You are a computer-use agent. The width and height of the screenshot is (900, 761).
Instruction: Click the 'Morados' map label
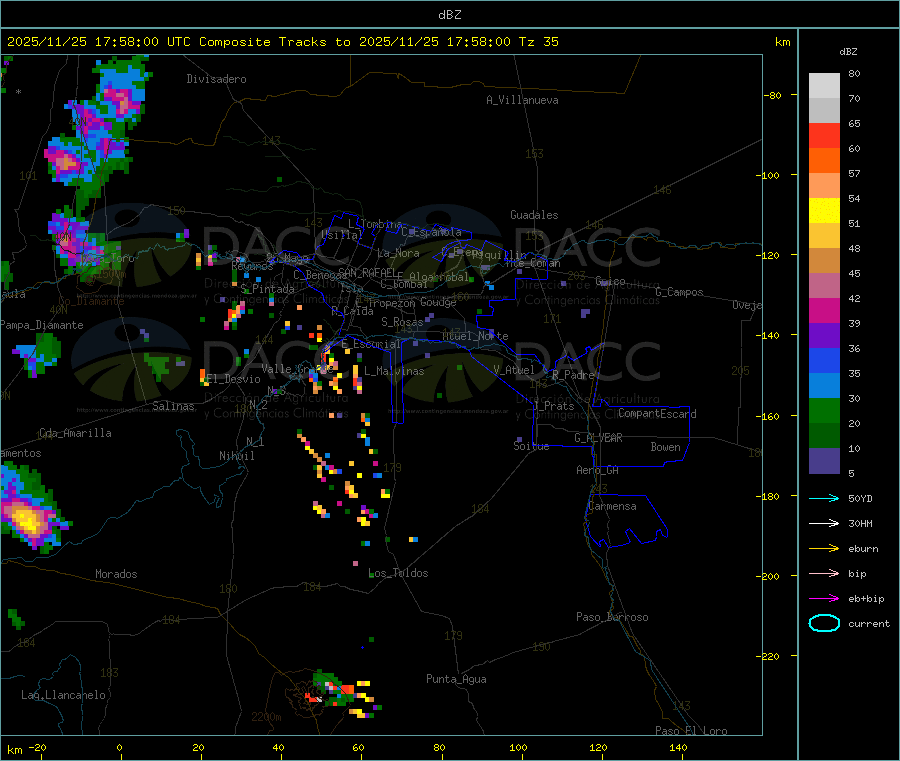116,574
